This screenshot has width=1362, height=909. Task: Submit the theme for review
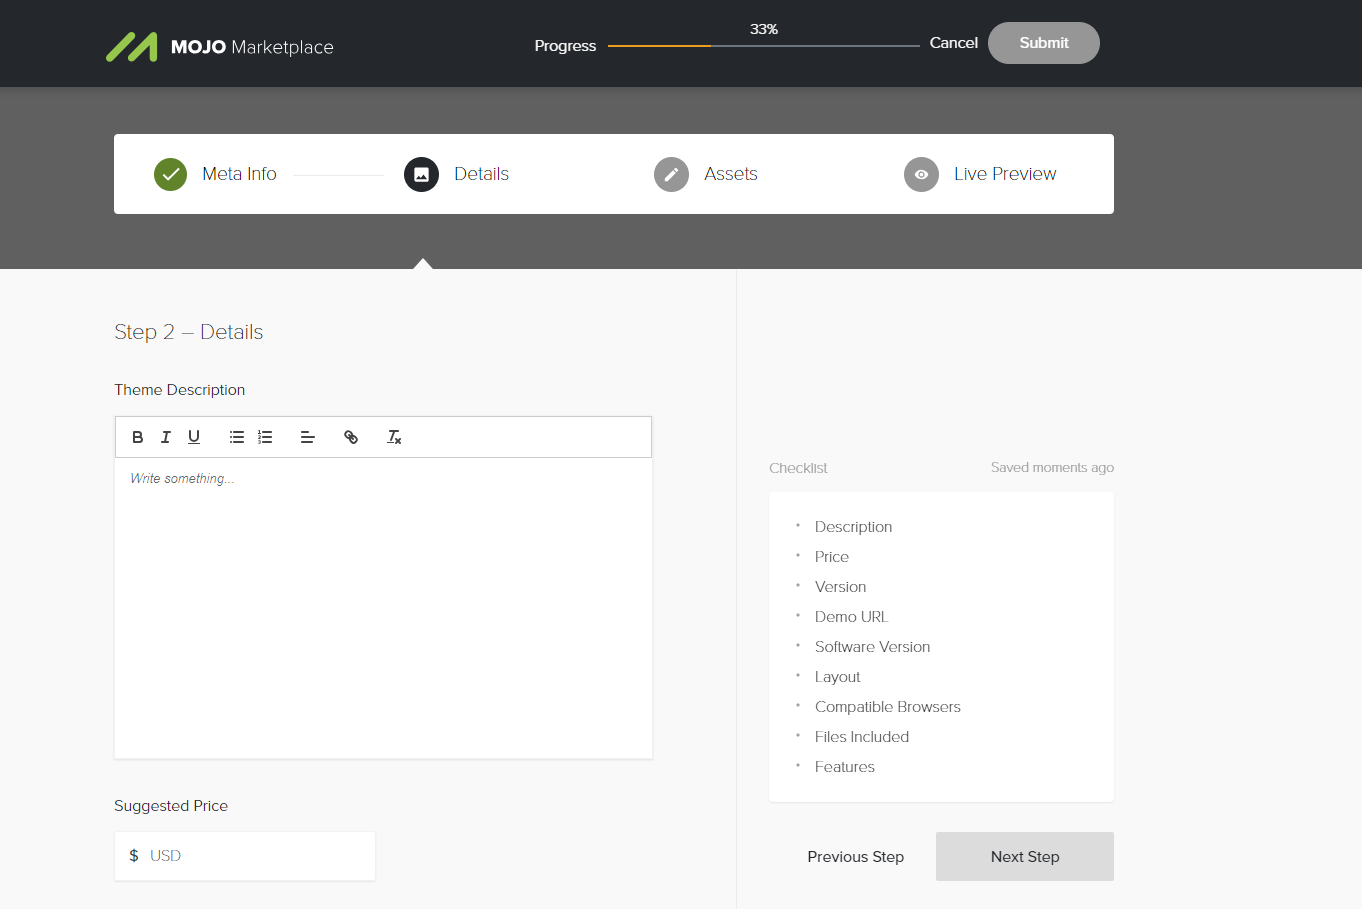coord(1043,43)
